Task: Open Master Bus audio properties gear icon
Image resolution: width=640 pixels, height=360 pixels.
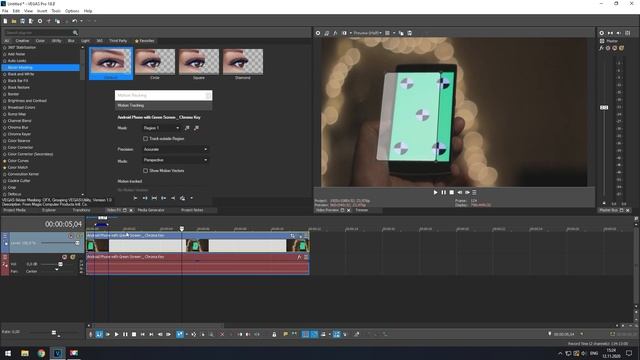Action: (x=602, y=33)
